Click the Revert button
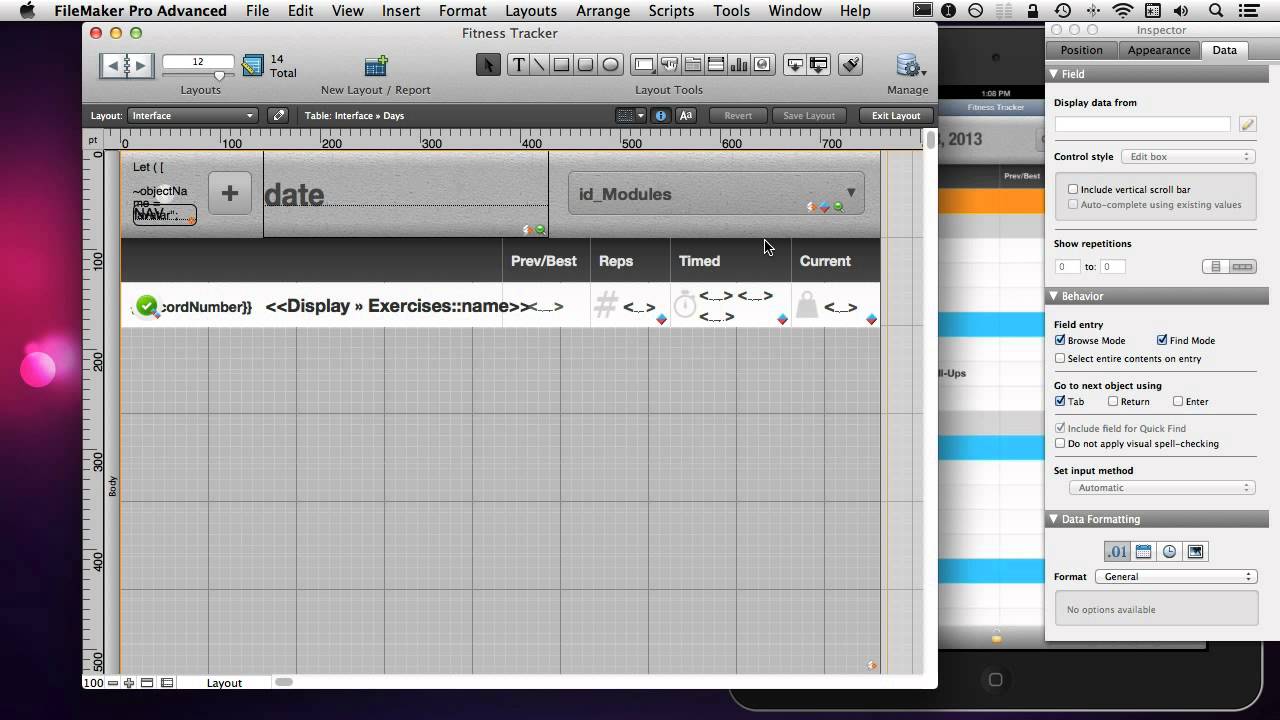1280x720 pixels. [738, 116]
